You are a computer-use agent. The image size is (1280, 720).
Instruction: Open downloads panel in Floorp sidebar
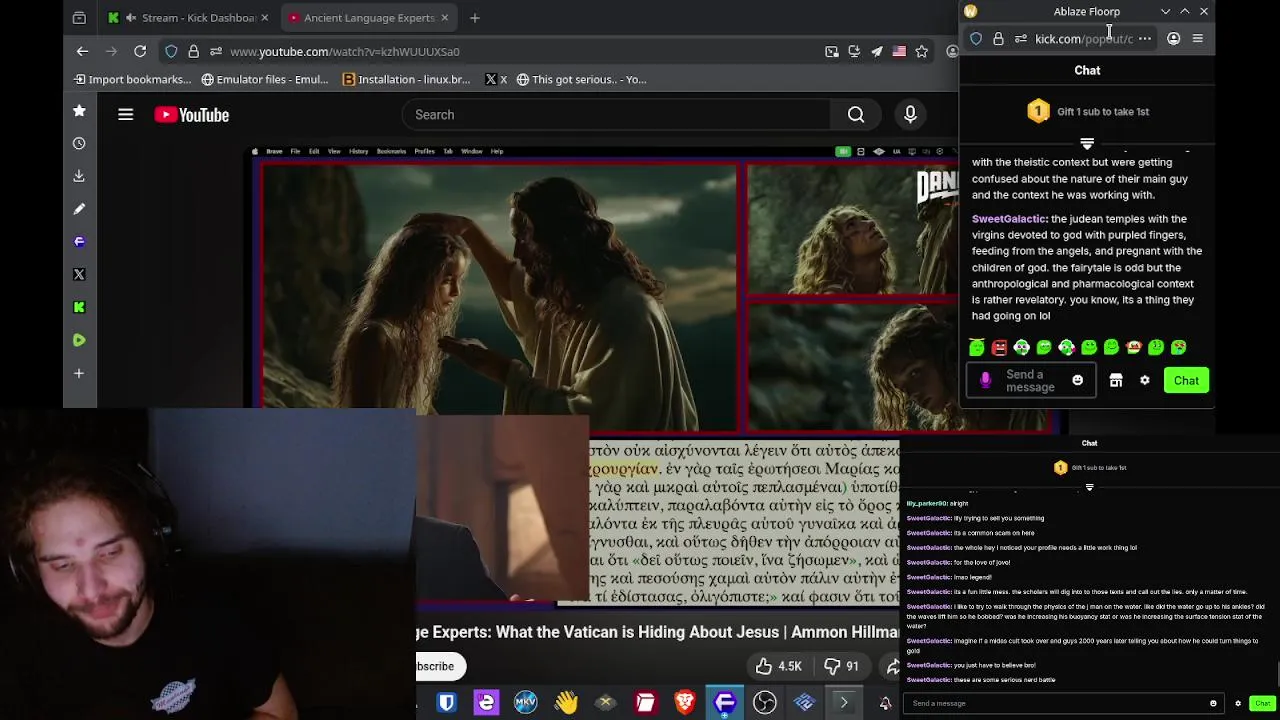[x=79, y=176]
